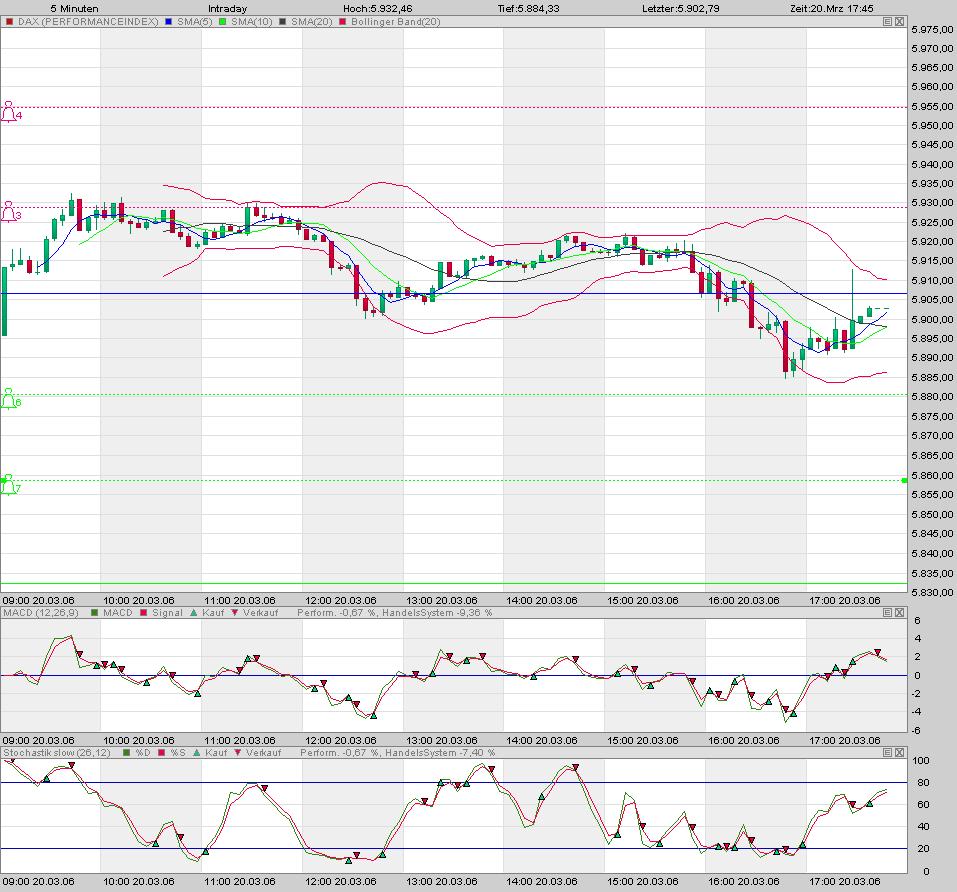
Task: Click the '5.905,00' price axis label
Action: (x=932, y=300)
